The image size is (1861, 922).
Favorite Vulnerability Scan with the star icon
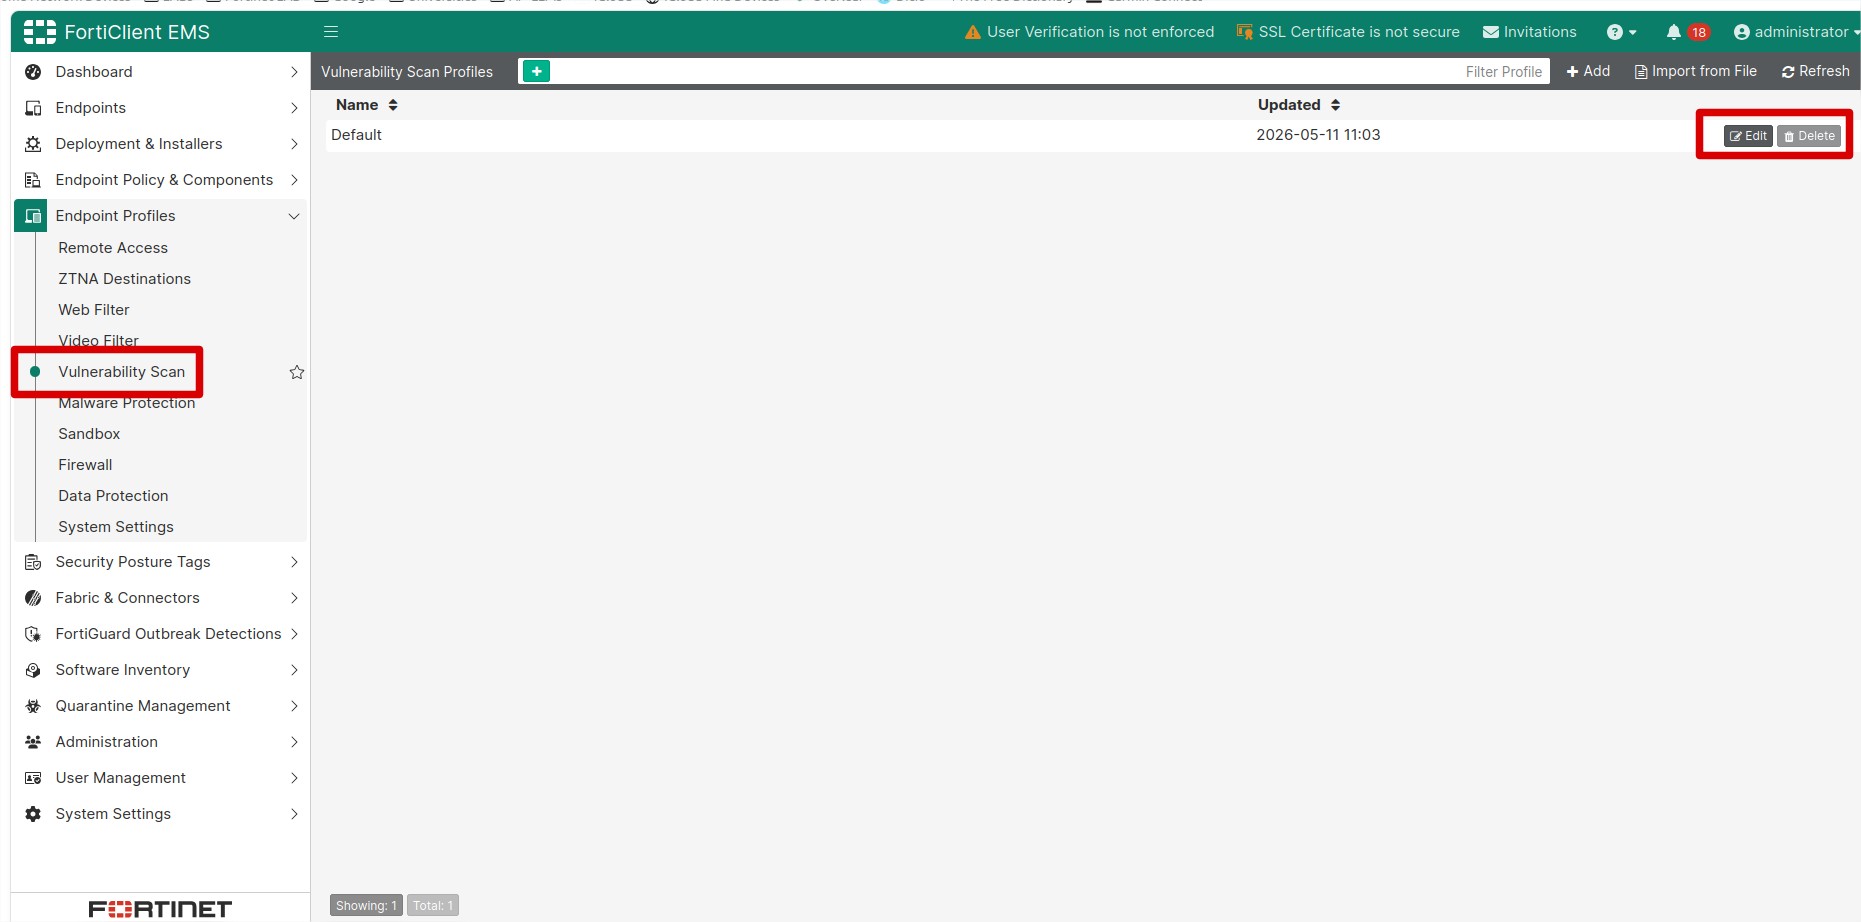coord(297,372)
